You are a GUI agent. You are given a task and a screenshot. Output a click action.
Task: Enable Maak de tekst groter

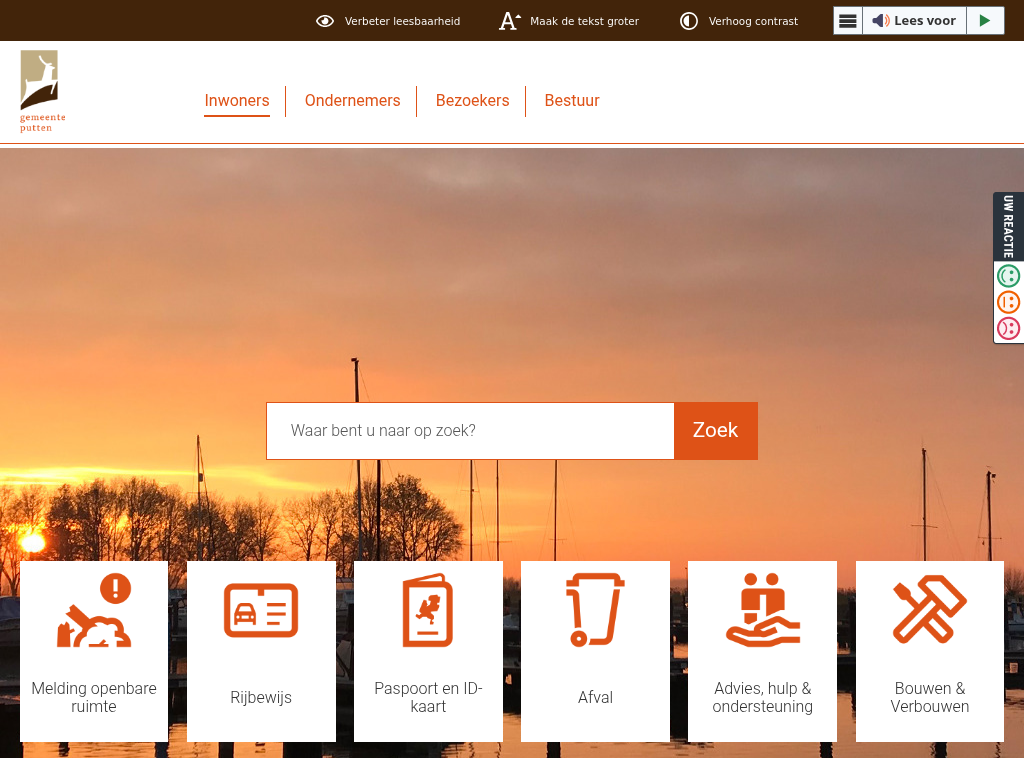pyautogui.click(x=569, y=21)
